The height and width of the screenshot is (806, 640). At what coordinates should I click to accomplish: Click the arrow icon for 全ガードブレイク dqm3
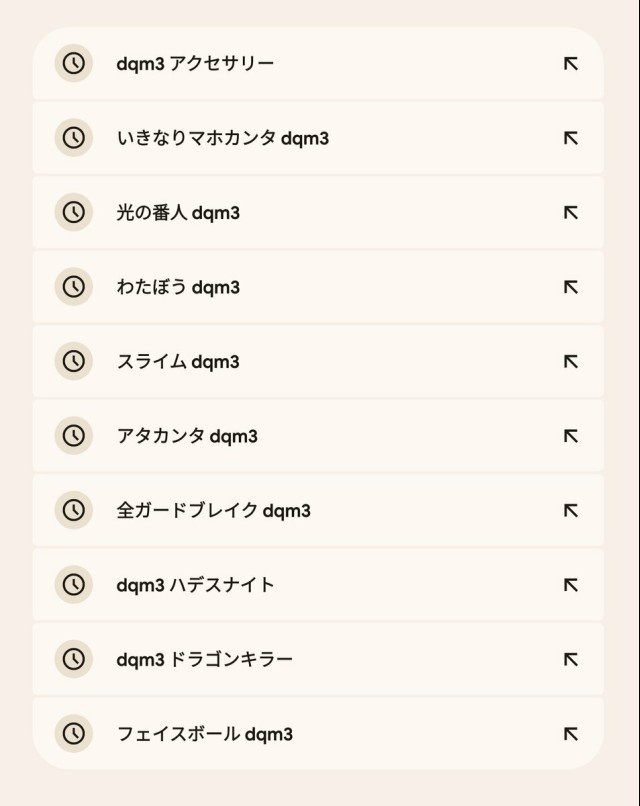click(x=571, y=510)
